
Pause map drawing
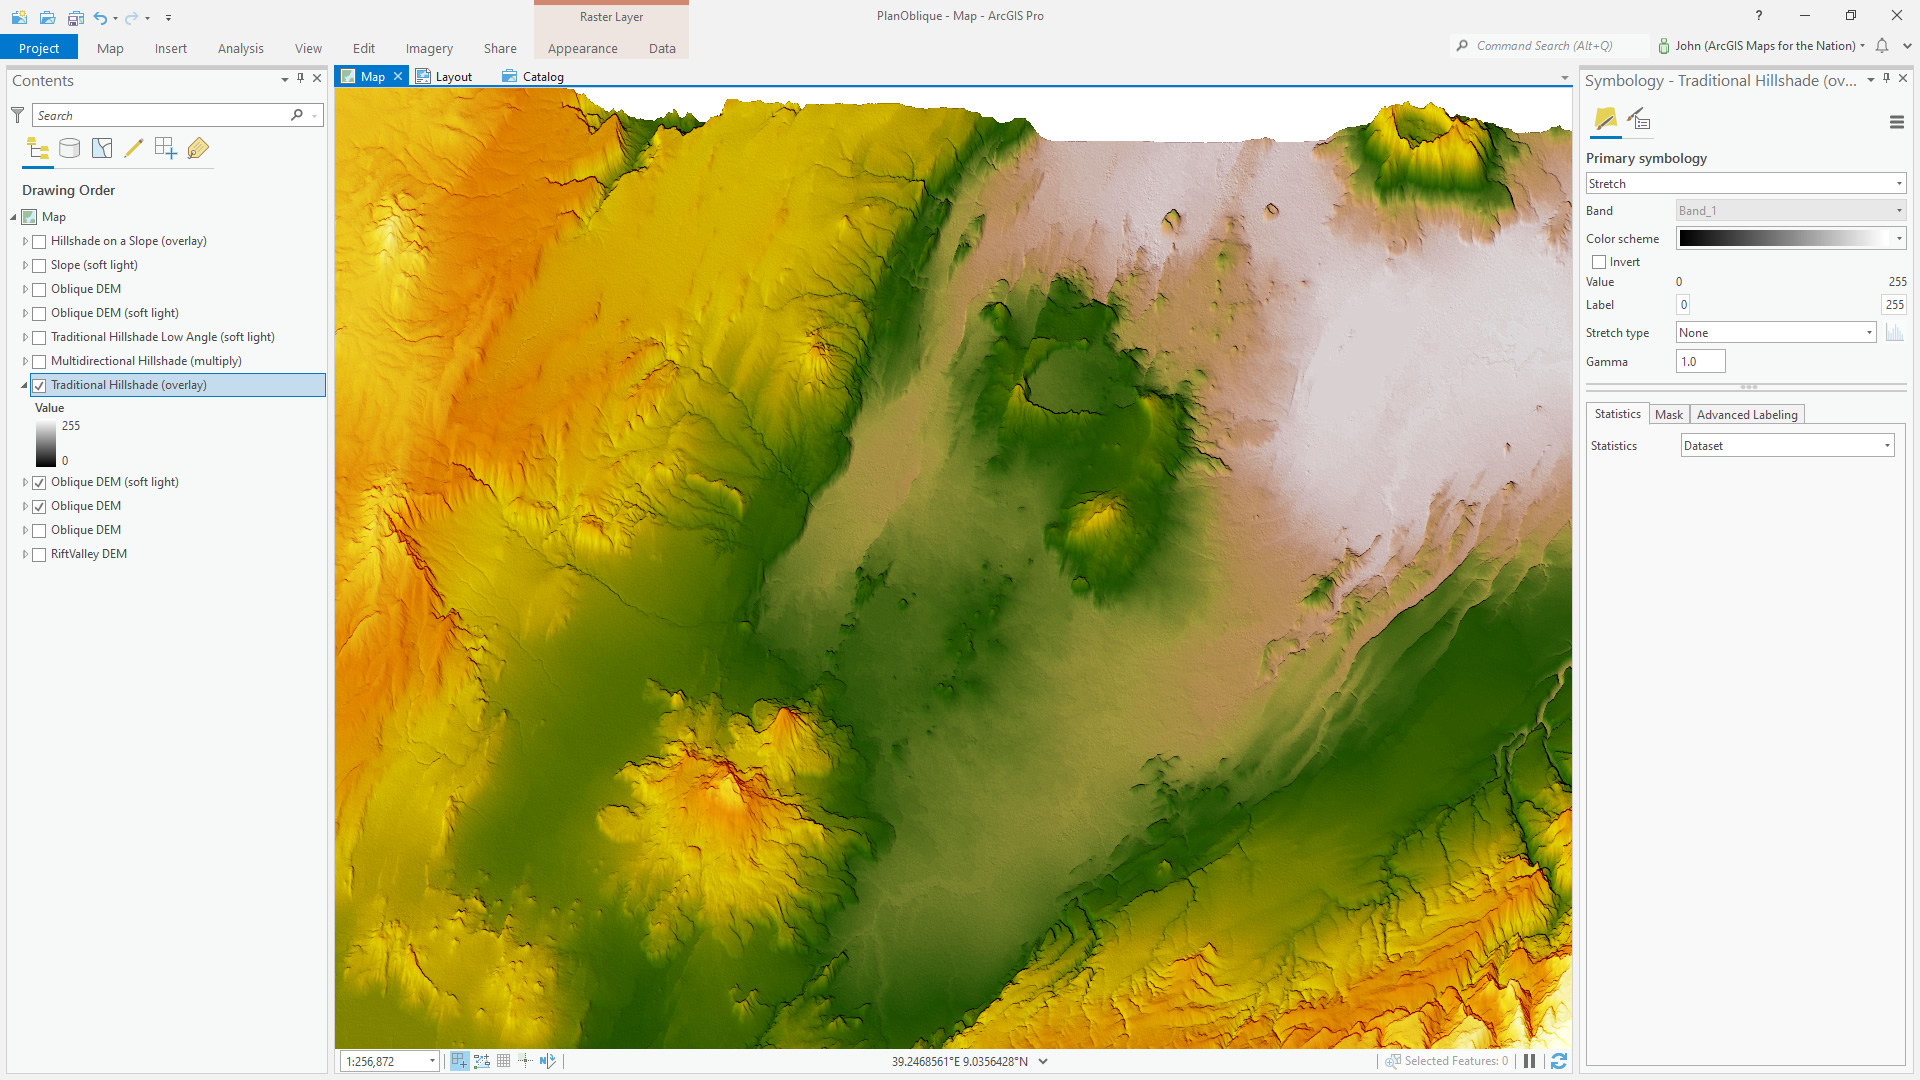coord(1529,1061)
